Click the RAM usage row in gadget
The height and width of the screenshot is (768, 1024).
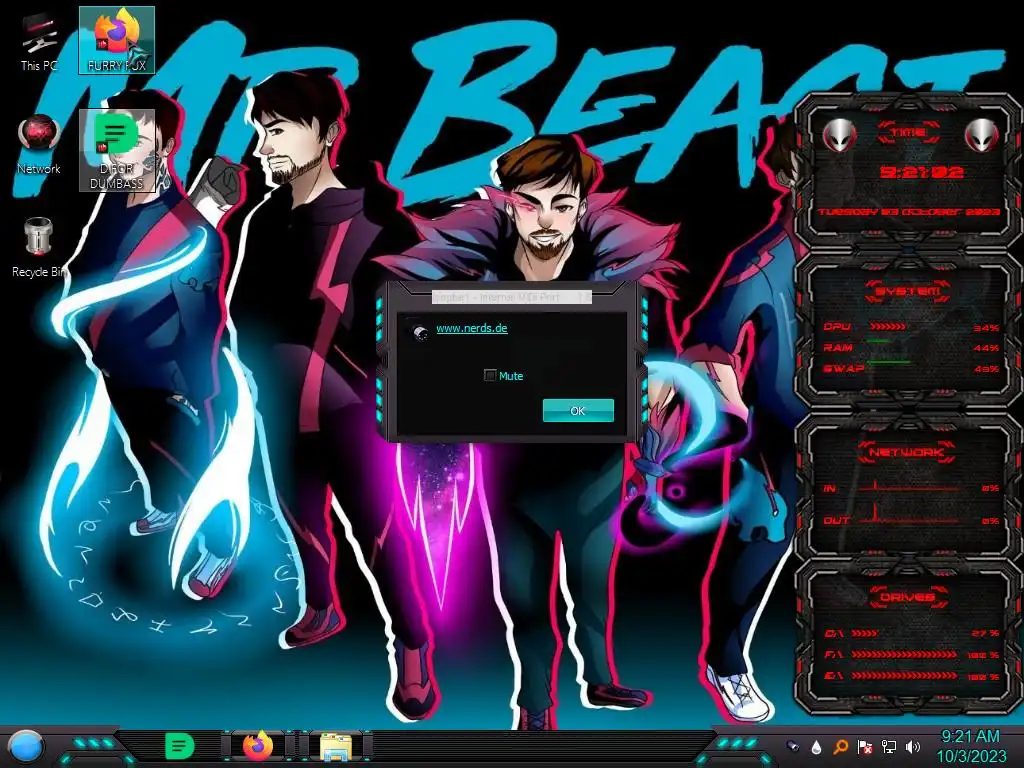(911, 347)
